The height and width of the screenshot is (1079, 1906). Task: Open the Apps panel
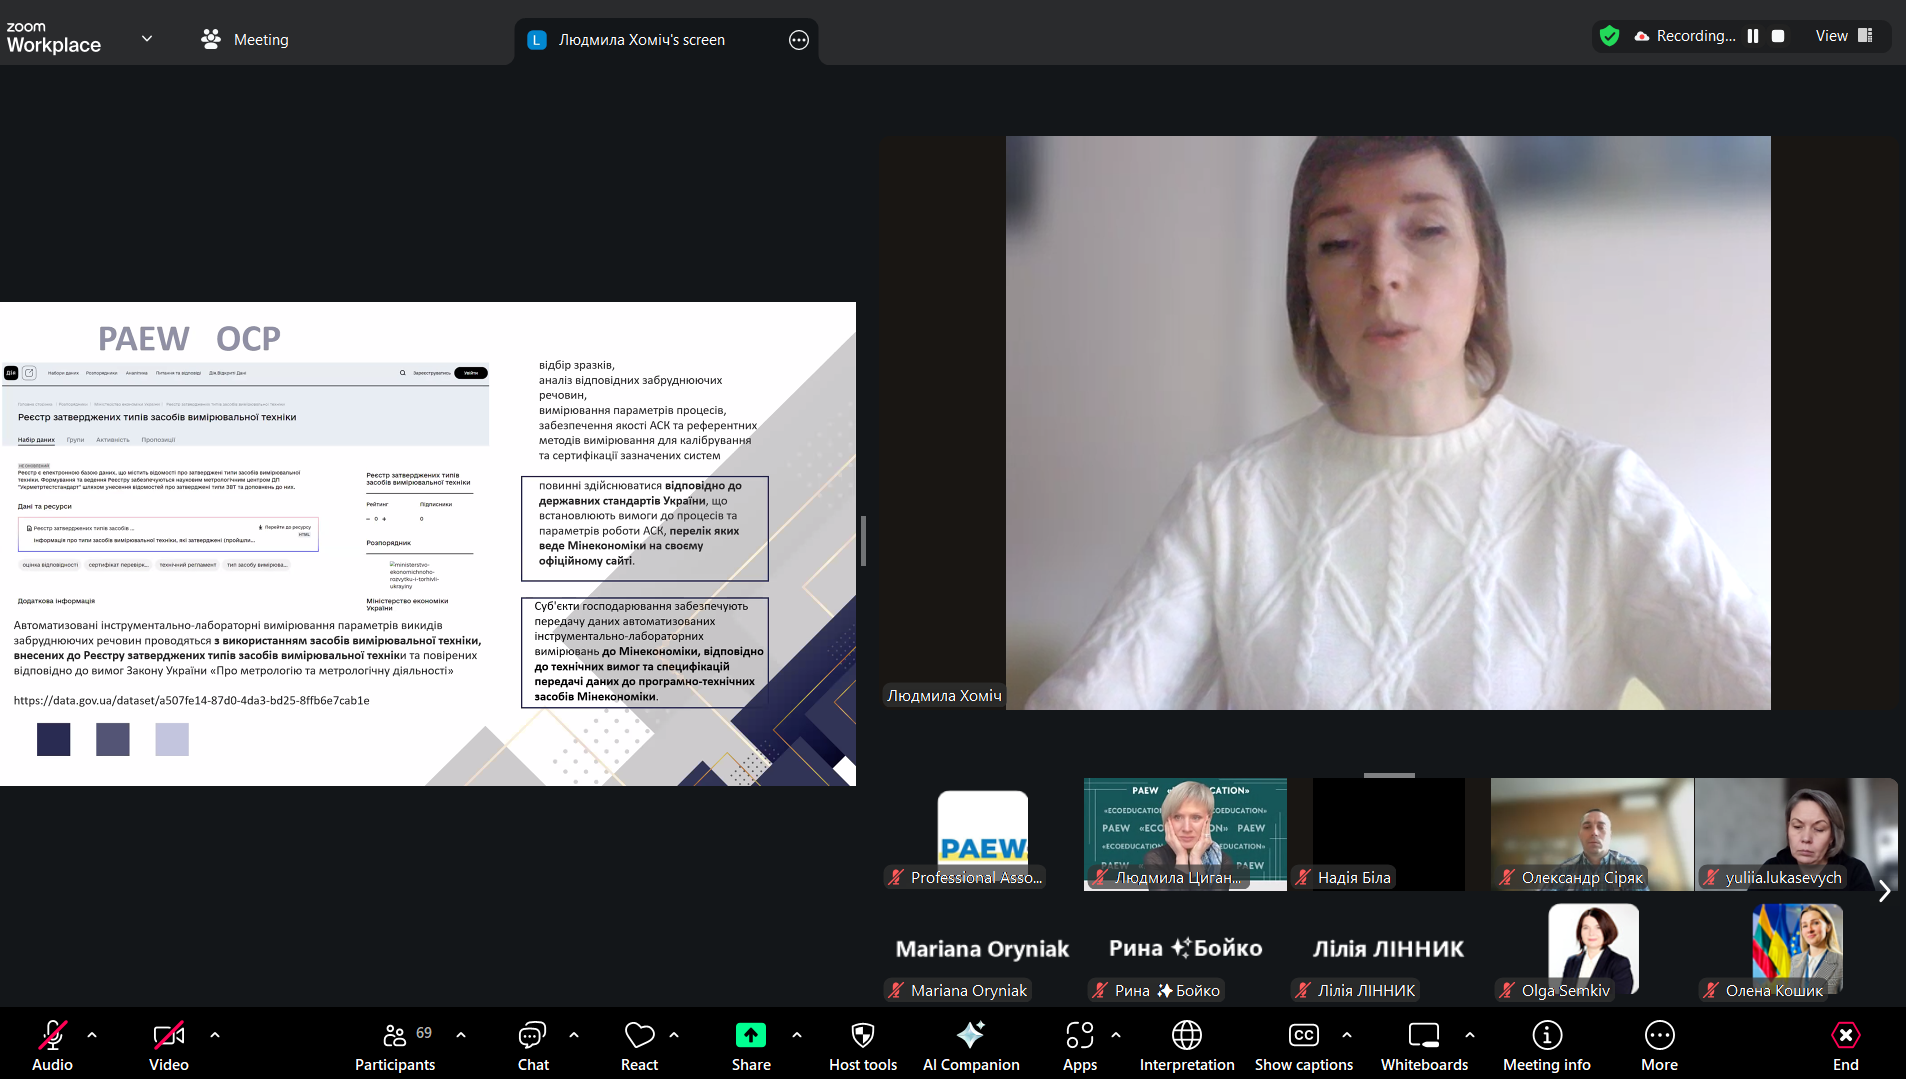click(1079, 1044)
